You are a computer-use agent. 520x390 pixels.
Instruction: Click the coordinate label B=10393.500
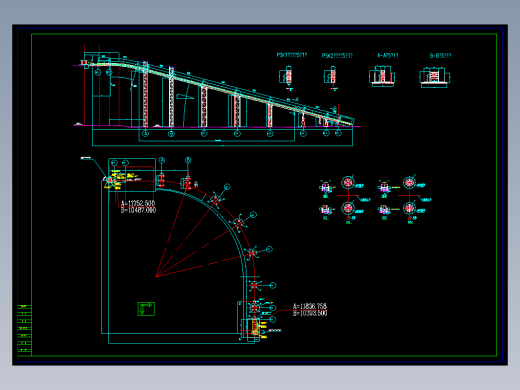click(310, 313)
